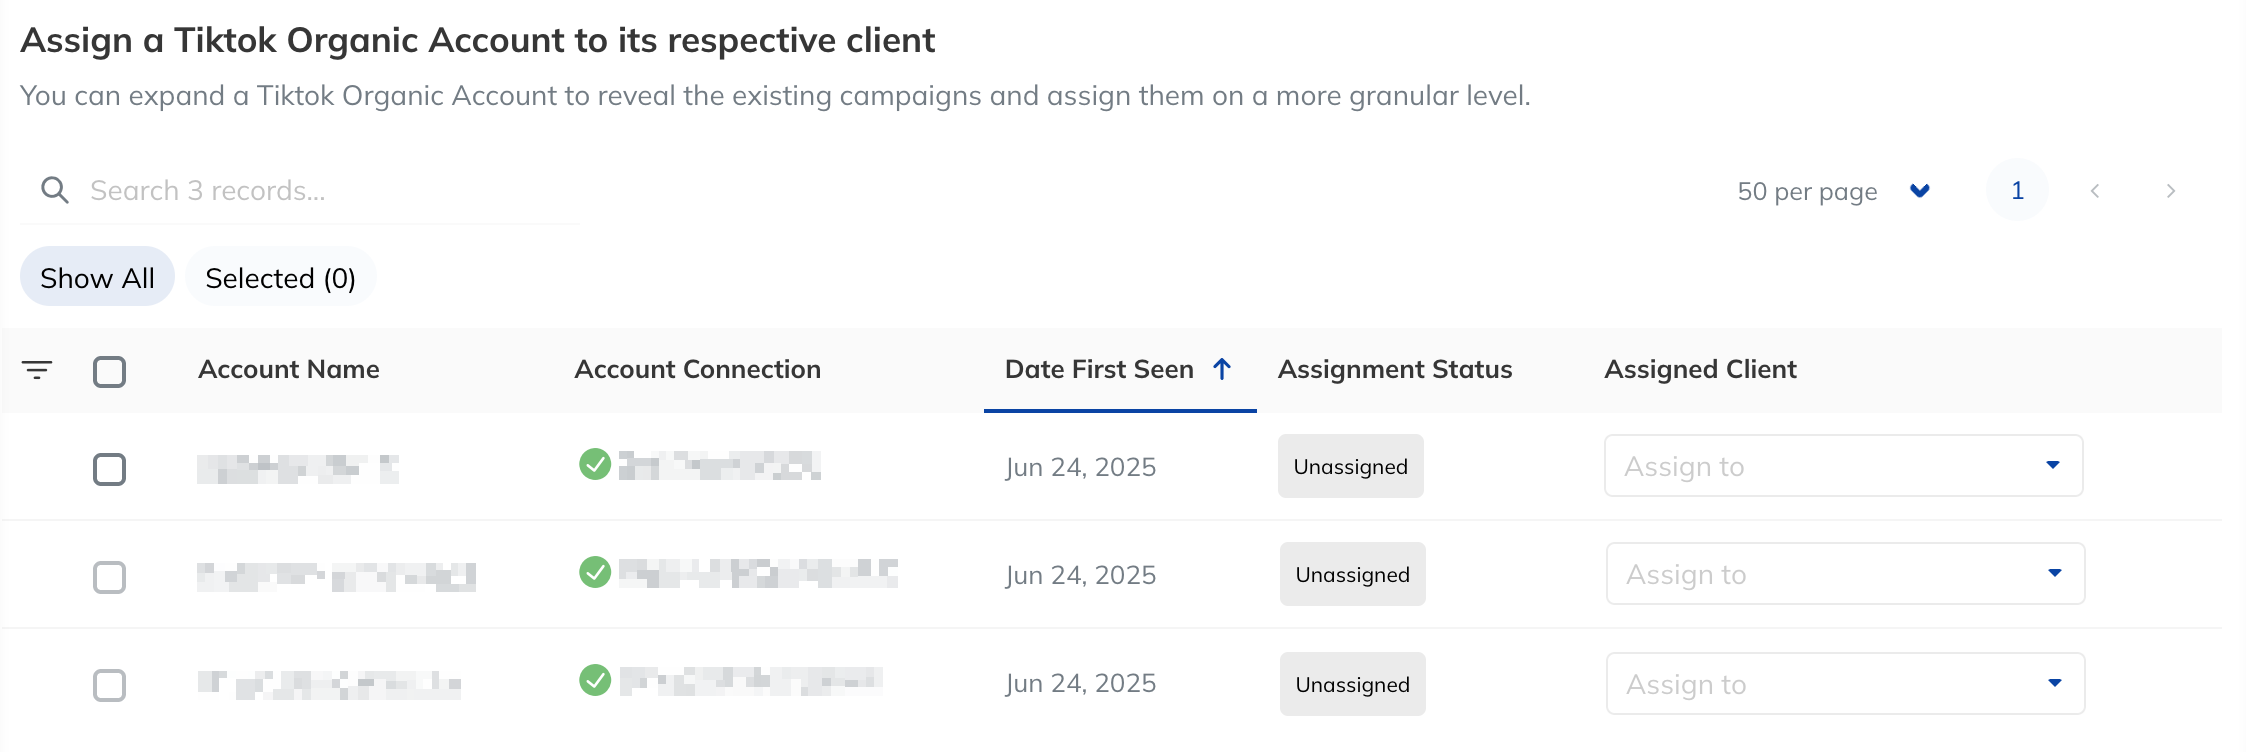
Task: Click third row green connection checkmark
Action: (595, 680)
